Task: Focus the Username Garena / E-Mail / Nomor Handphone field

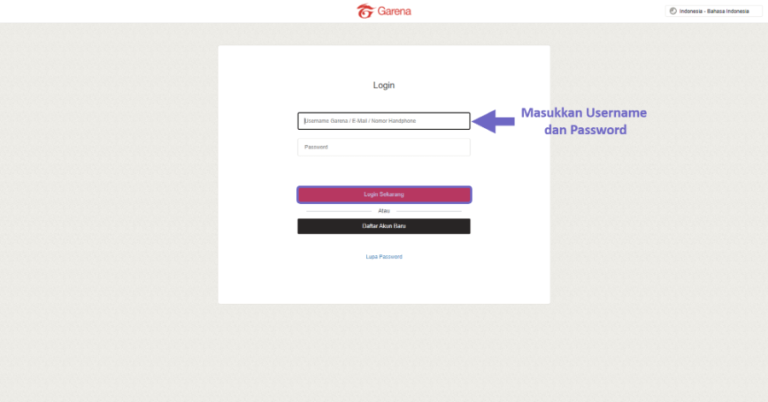Action: coord(384,121)
